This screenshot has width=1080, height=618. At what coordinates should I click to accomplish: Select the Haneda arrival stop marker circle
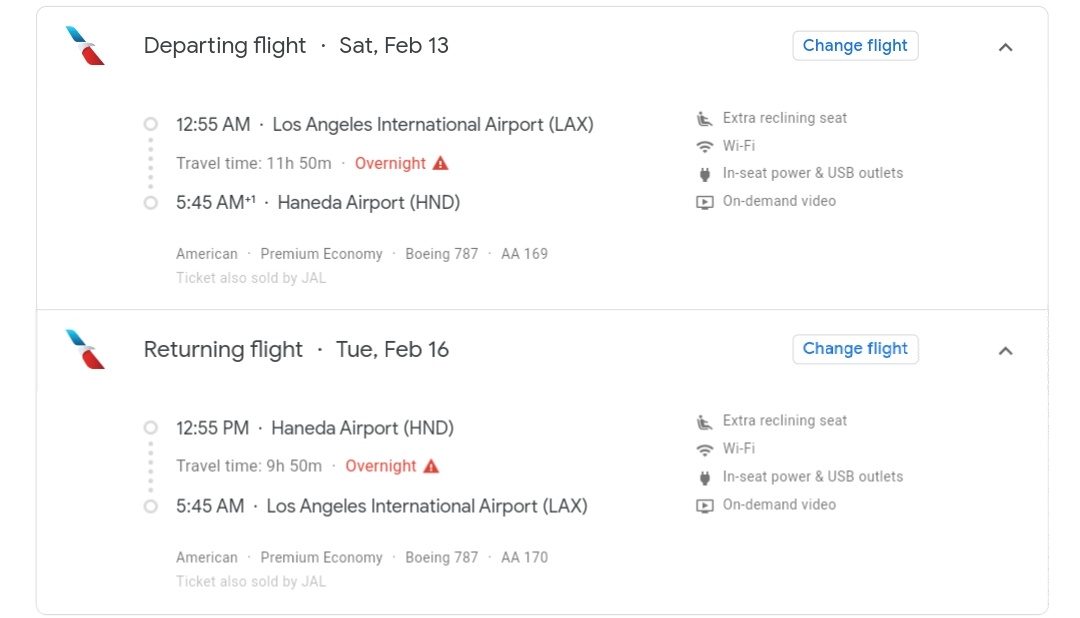(x=150, y=202)
